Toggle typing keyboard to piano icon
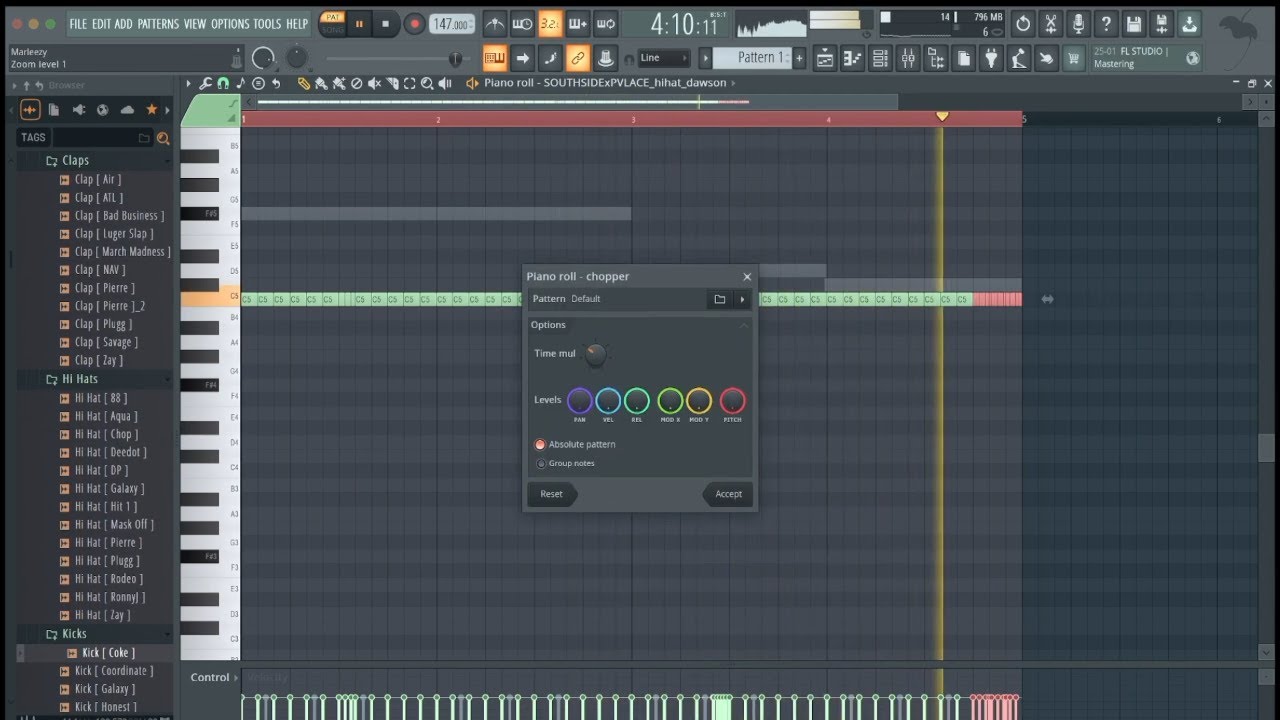Image resolution: width=1280 pixels, height=720 pixels. tap(494, 58)
